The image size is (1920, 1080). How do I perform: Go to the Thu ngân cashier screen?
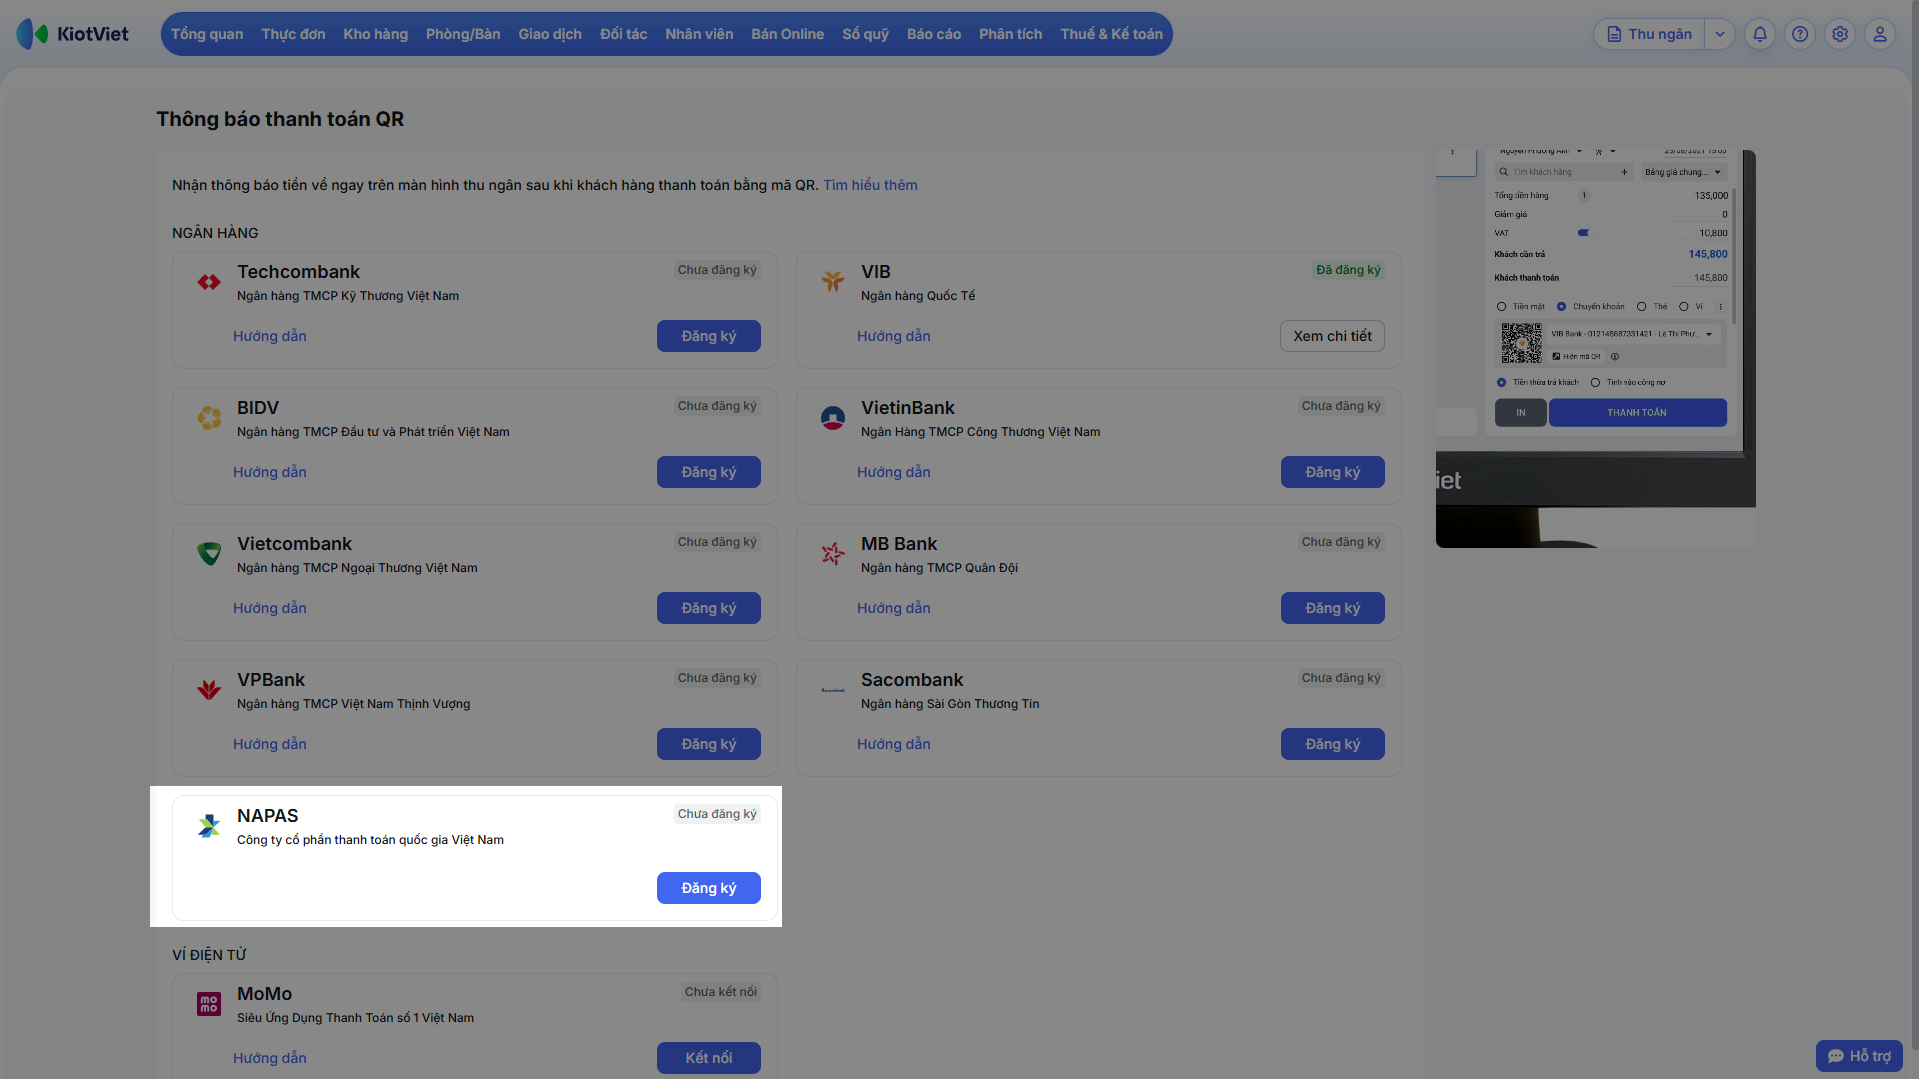click(x=1650, y=34)
